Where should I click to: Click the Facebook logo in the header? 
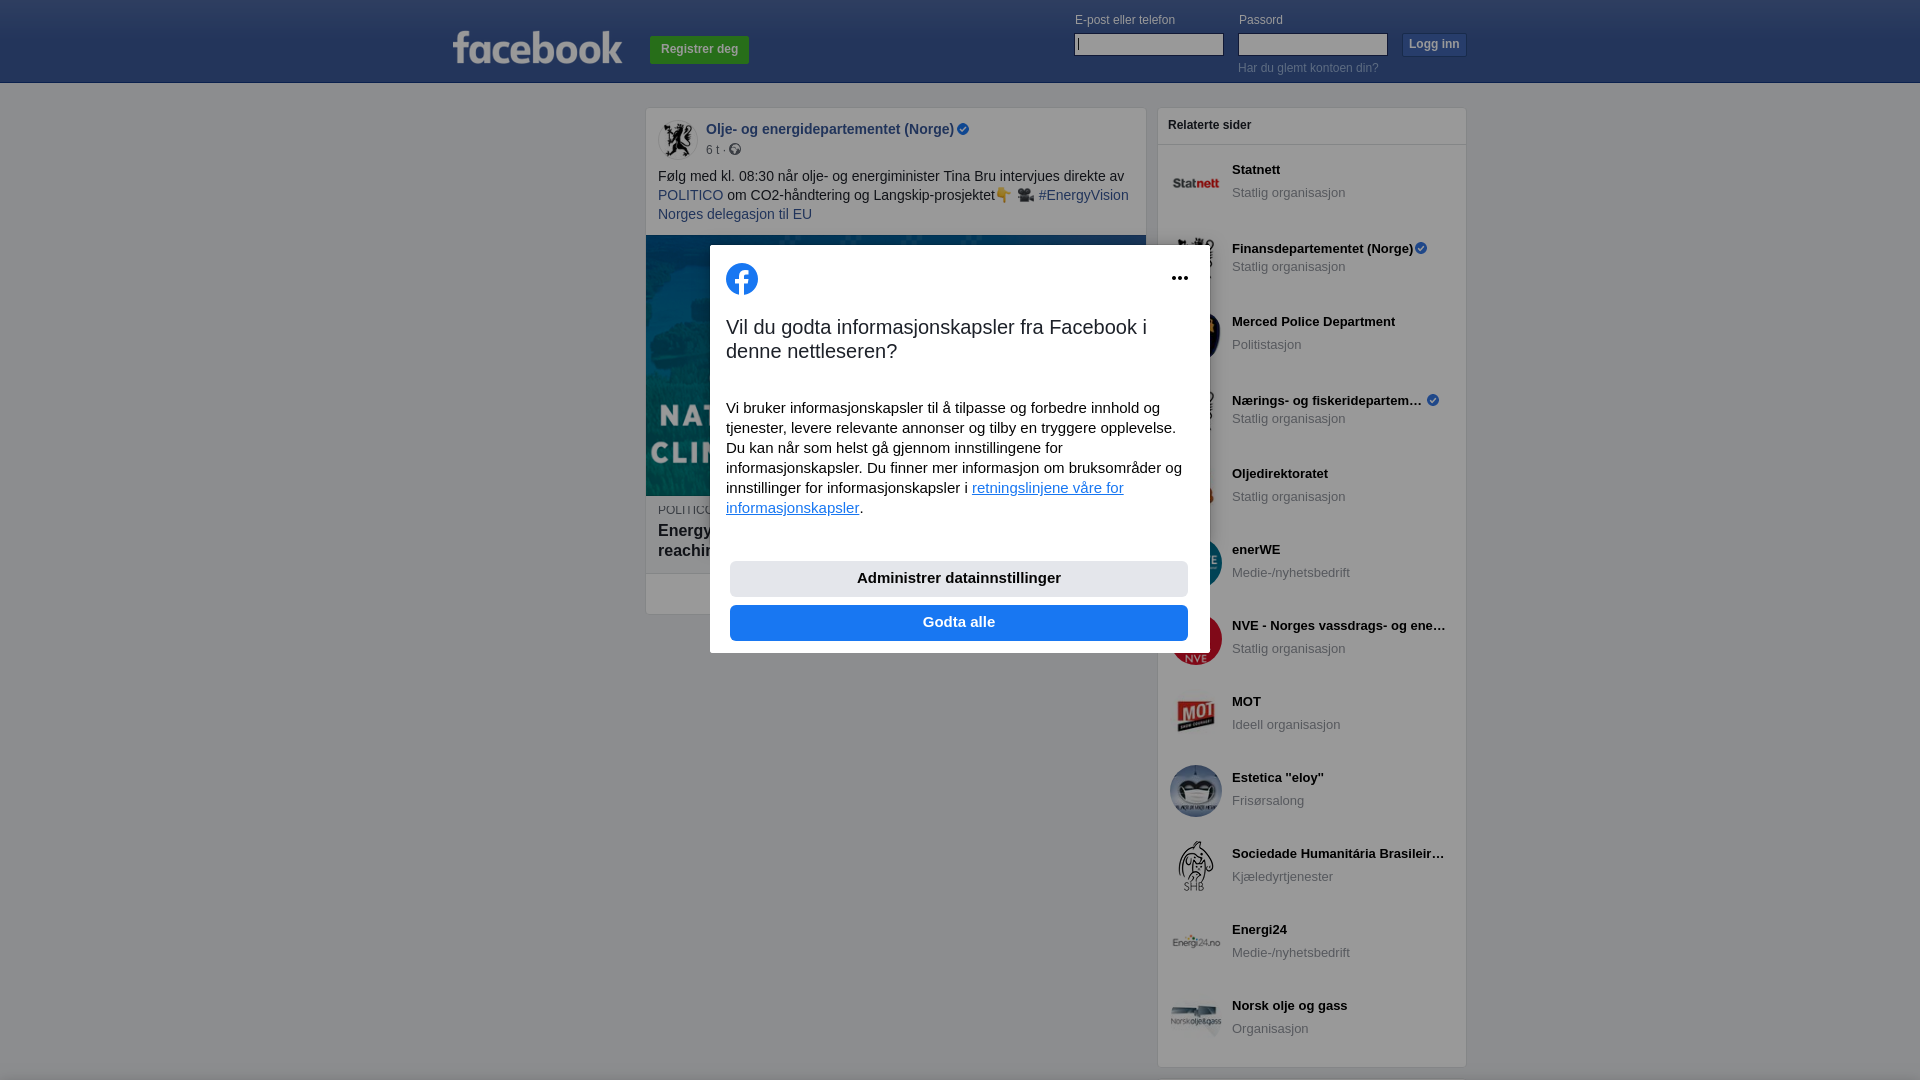(537, 47)
